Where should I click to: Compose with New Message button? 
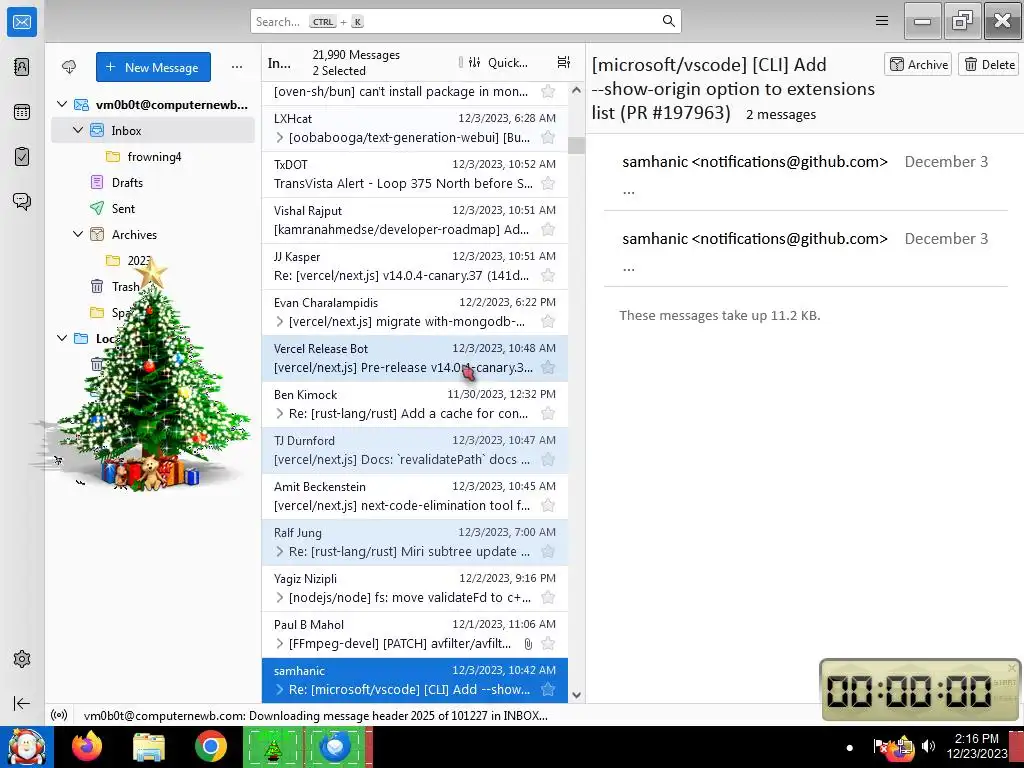coord(153,67)
